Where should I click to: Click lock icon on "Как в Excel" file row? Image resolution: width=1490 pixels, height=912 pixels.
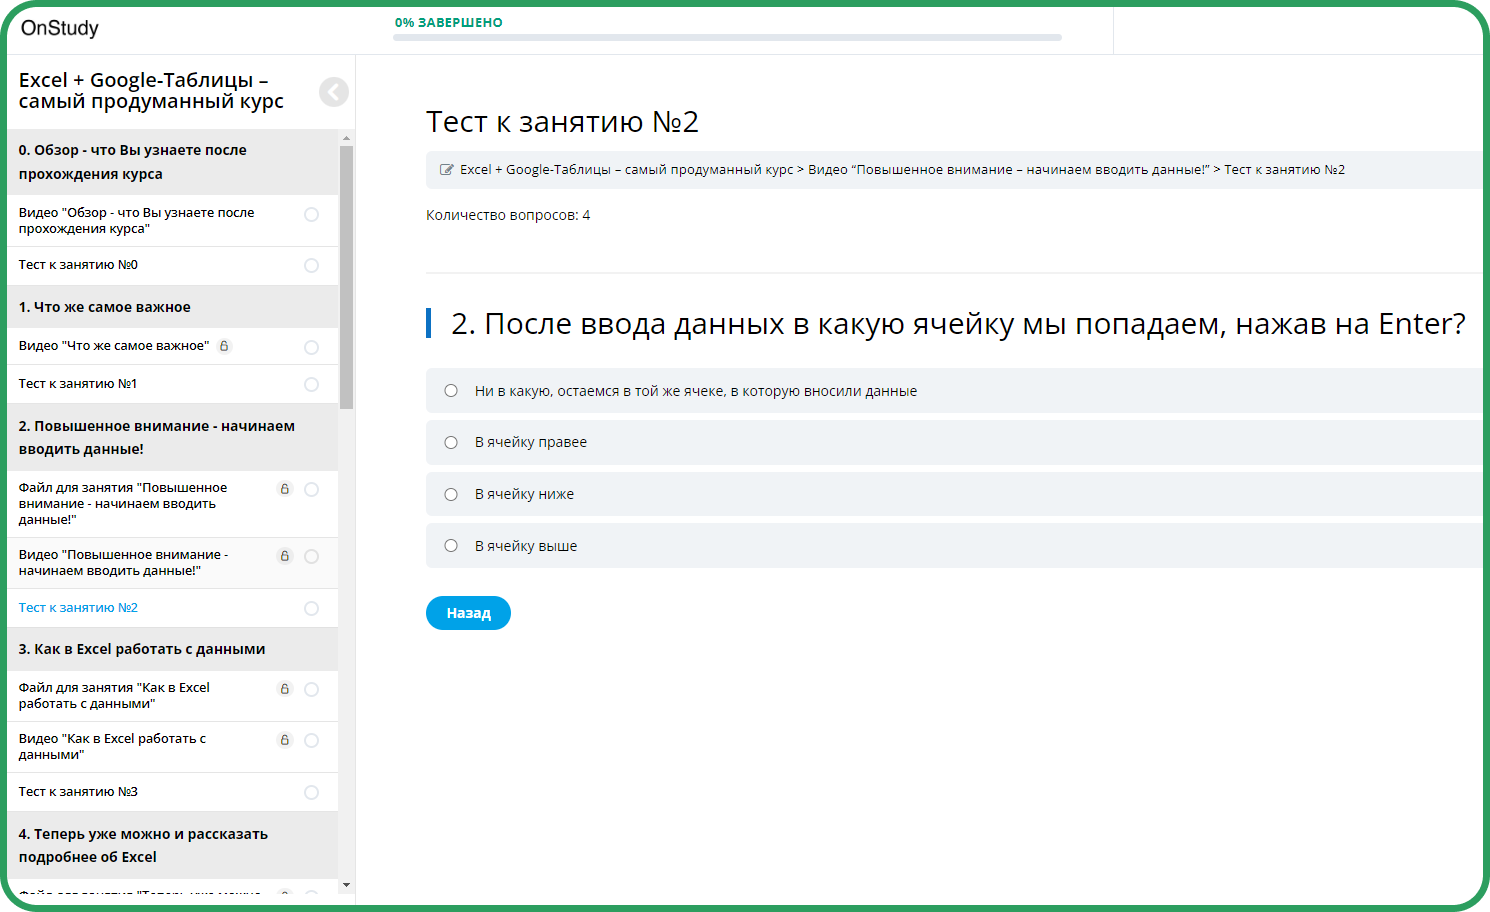tap(285, 689)
